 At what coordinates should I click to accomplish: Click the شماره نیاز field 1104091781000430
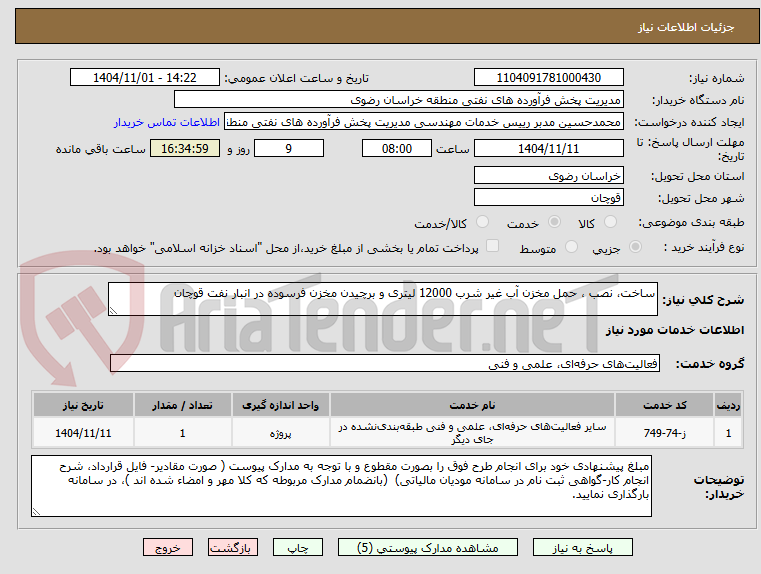pyautogui.click(x=548, y=77)
